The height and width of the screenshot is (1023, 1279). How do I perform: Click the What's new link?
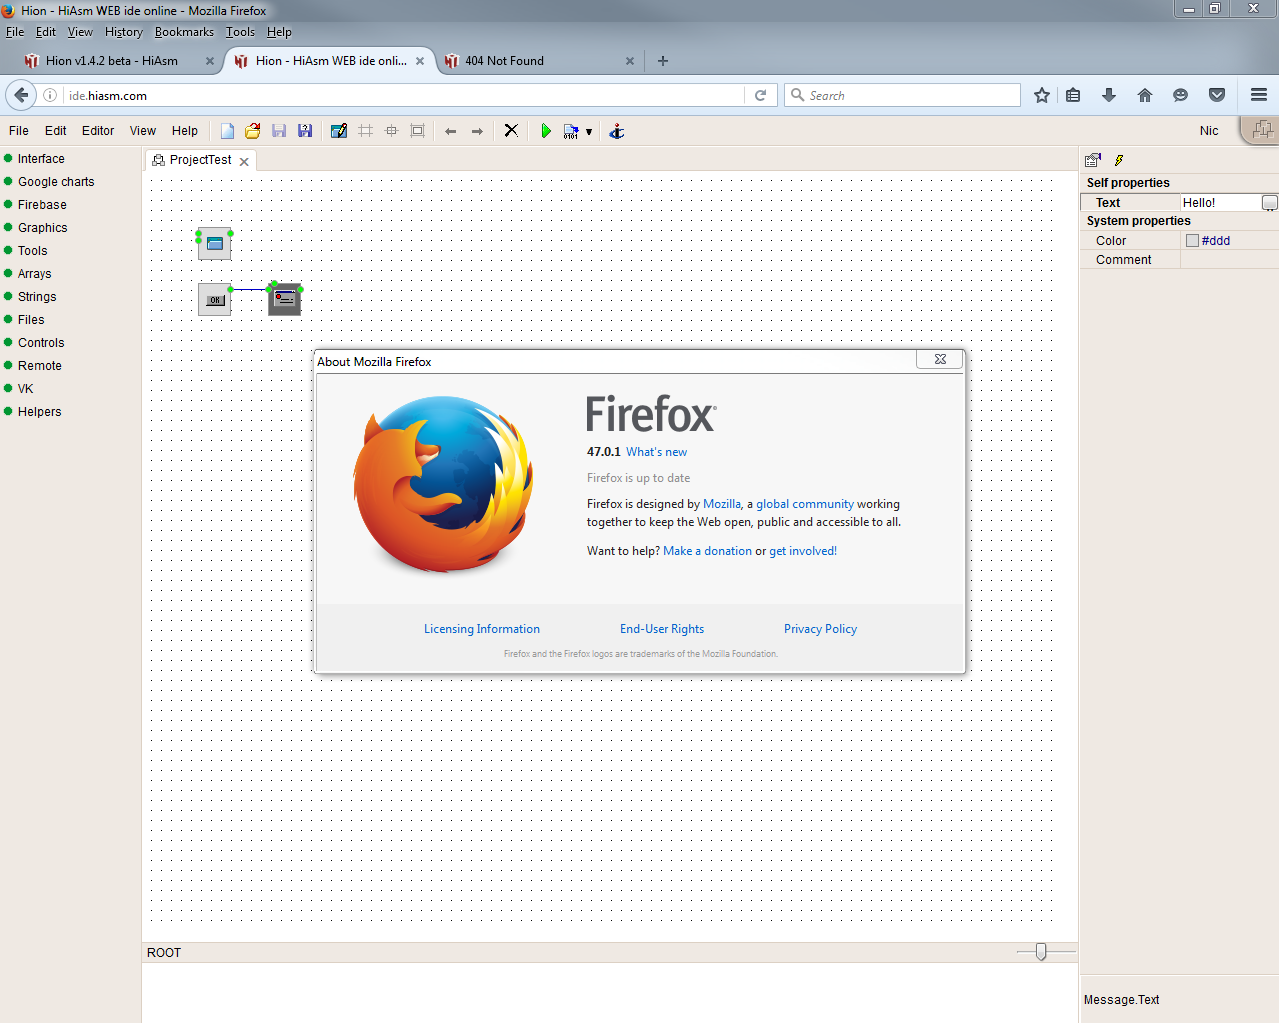[x=657, y=452]
